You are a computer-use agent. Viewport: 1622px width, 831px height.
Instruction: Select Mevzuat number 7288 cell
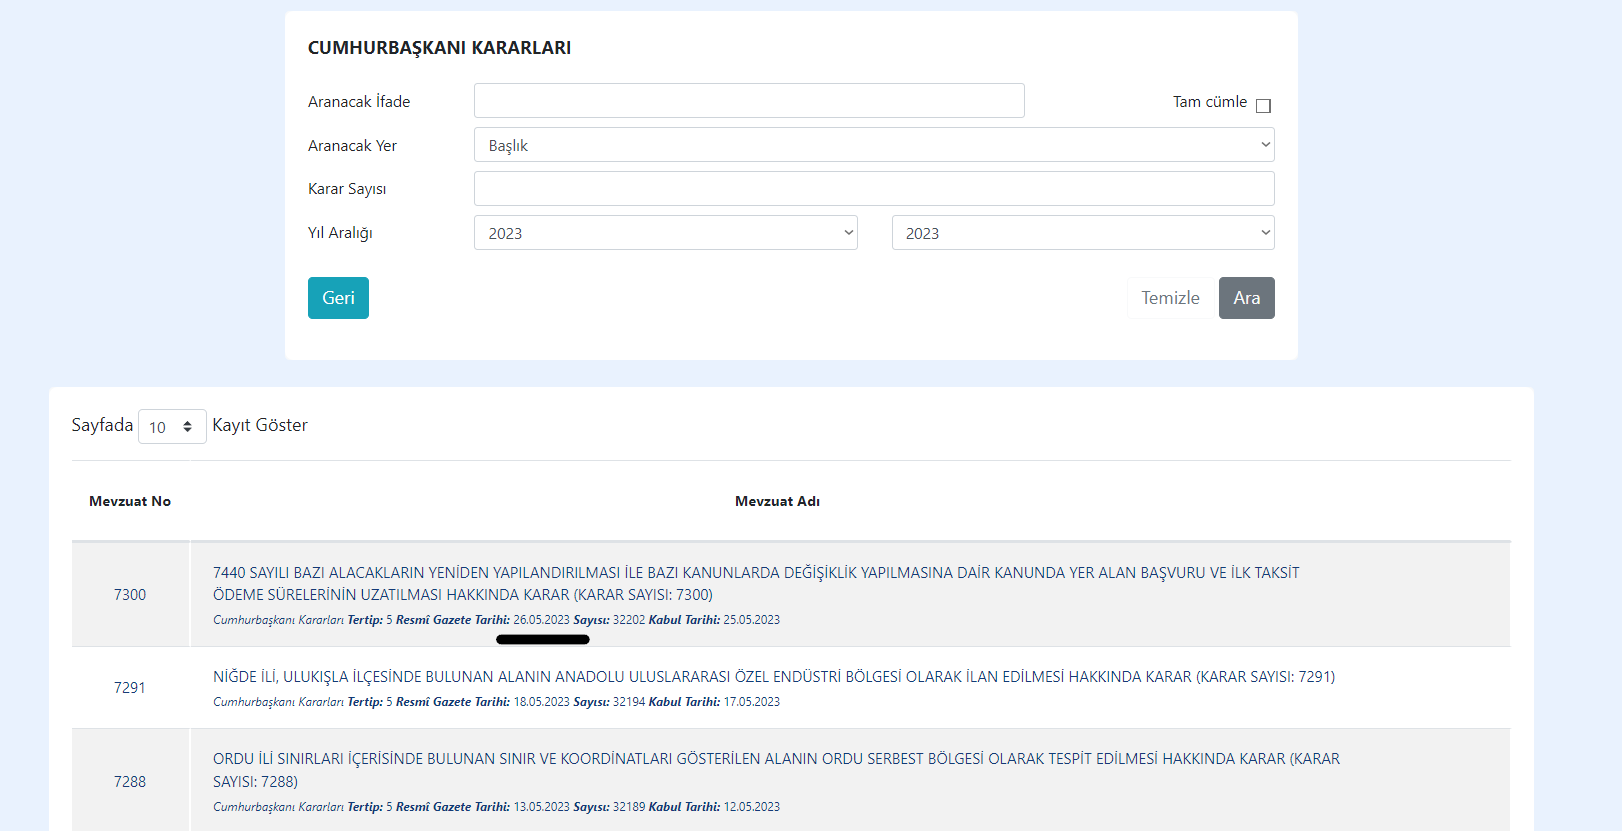pyautogui.click(x=130, y=782)
